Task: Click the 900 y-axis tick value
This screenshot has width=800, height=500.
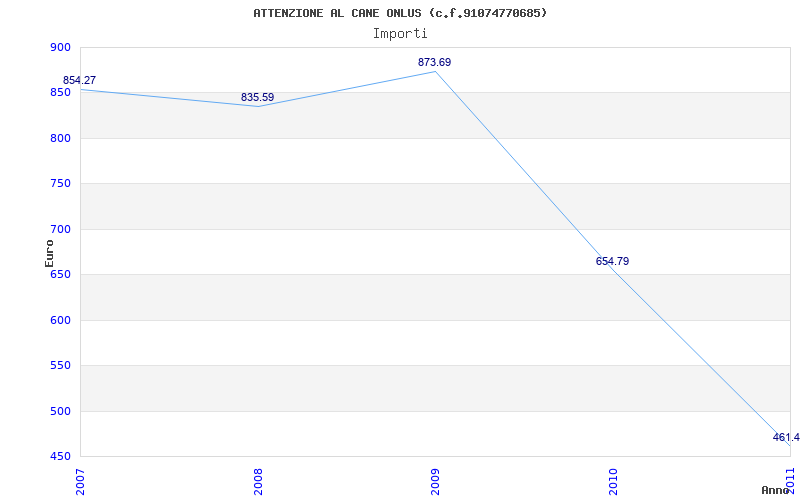Action: pyautogui.click(x=60, y=47)
